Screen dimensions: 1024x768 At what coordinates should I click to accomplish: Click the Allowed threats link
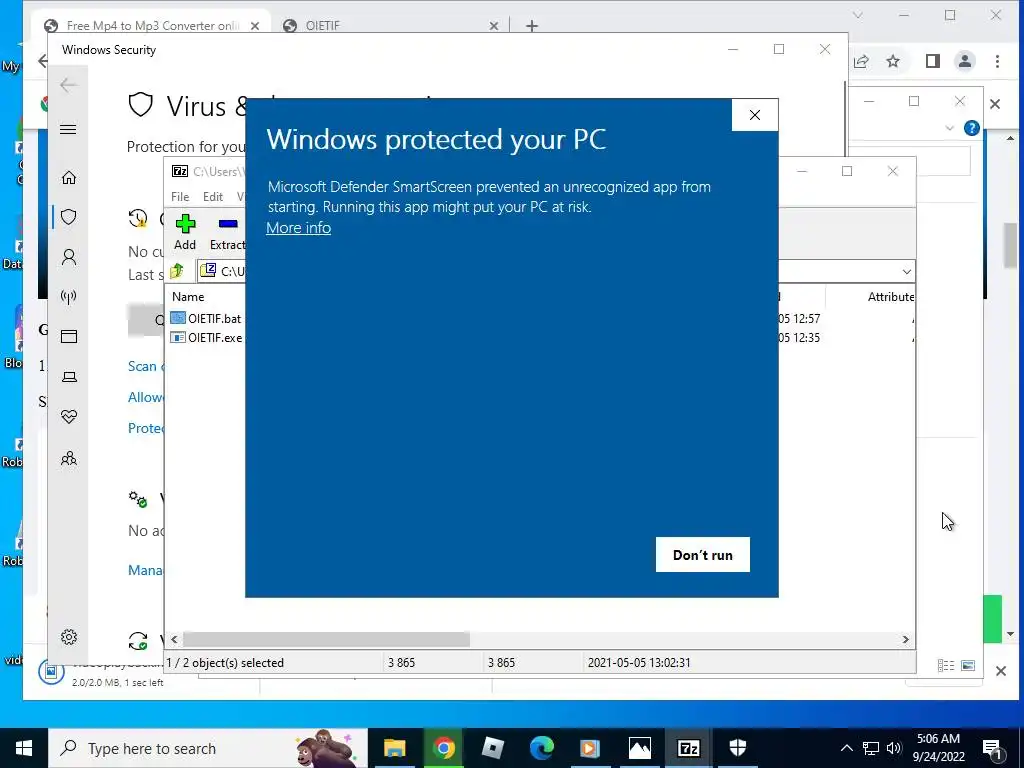click(x=145, y=397)
